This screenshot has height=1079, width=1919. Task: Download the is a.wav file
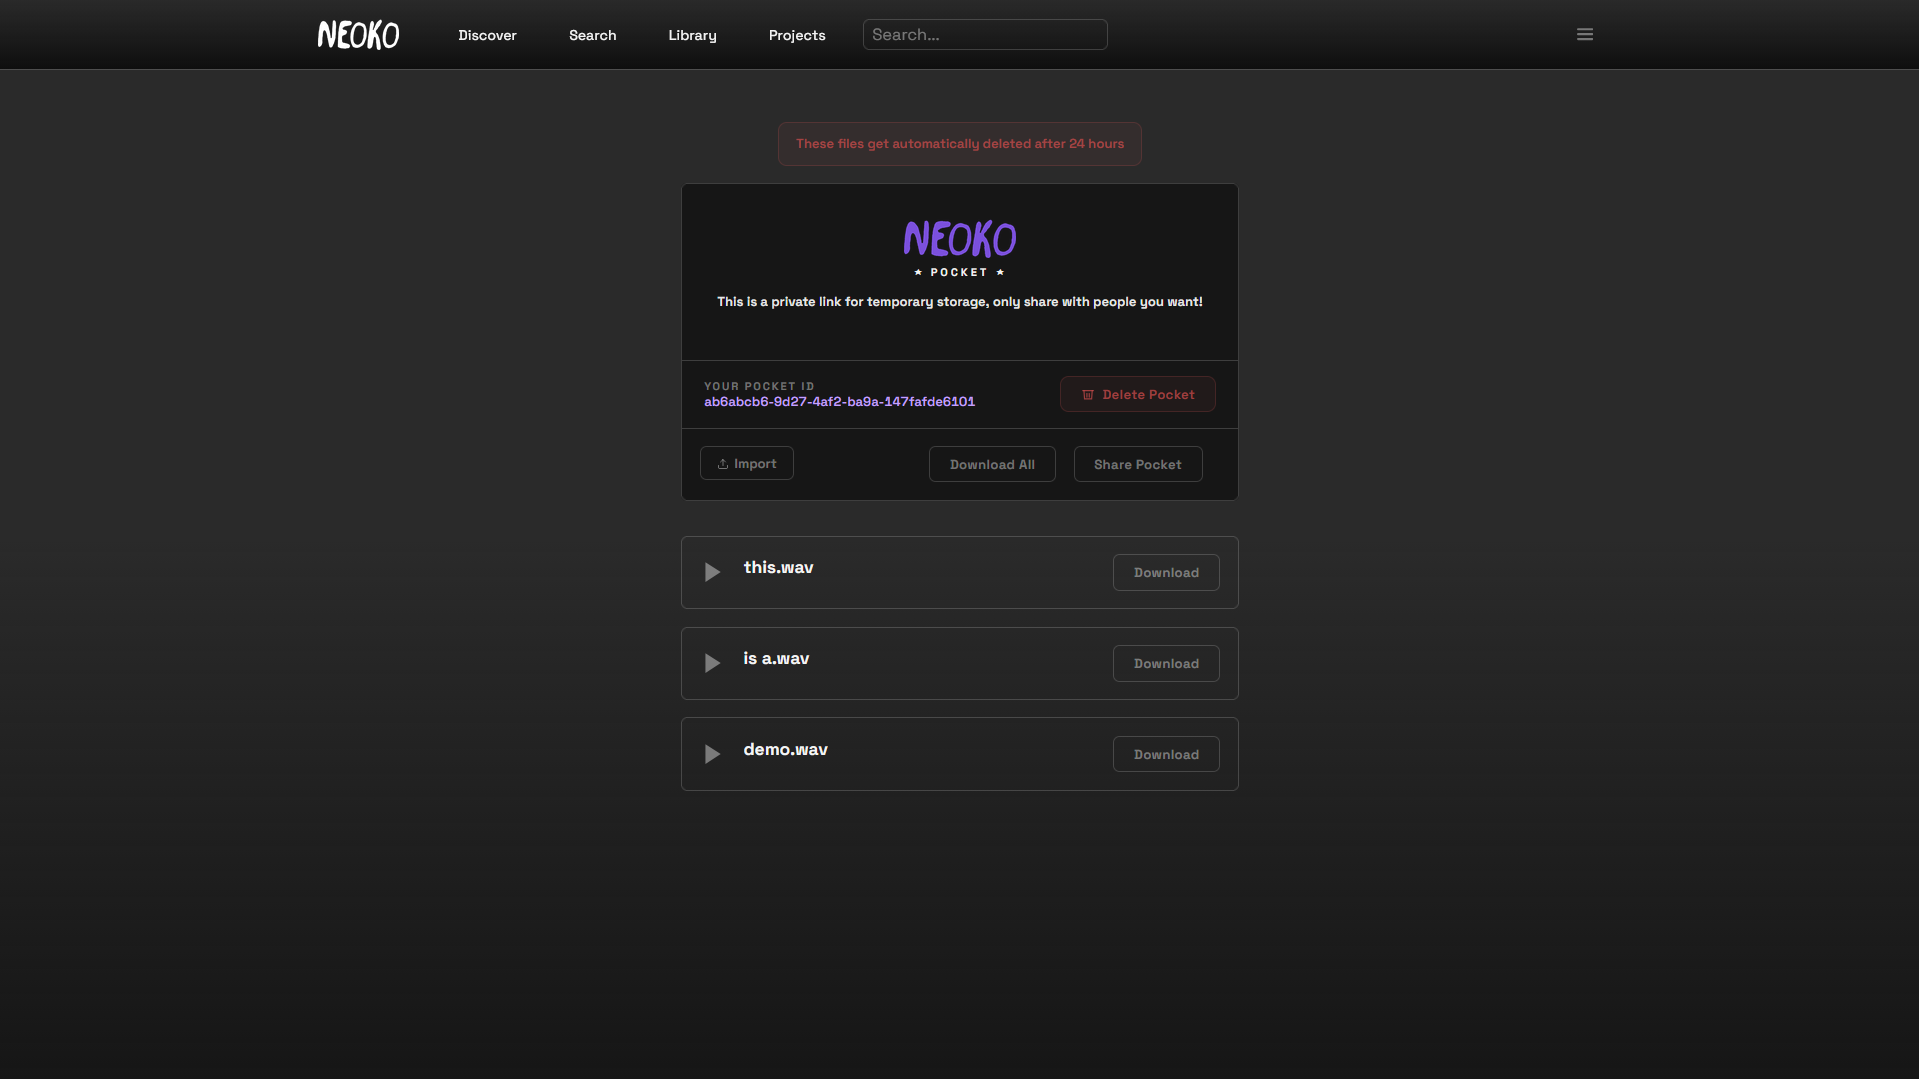click(x=1166, y=663)
